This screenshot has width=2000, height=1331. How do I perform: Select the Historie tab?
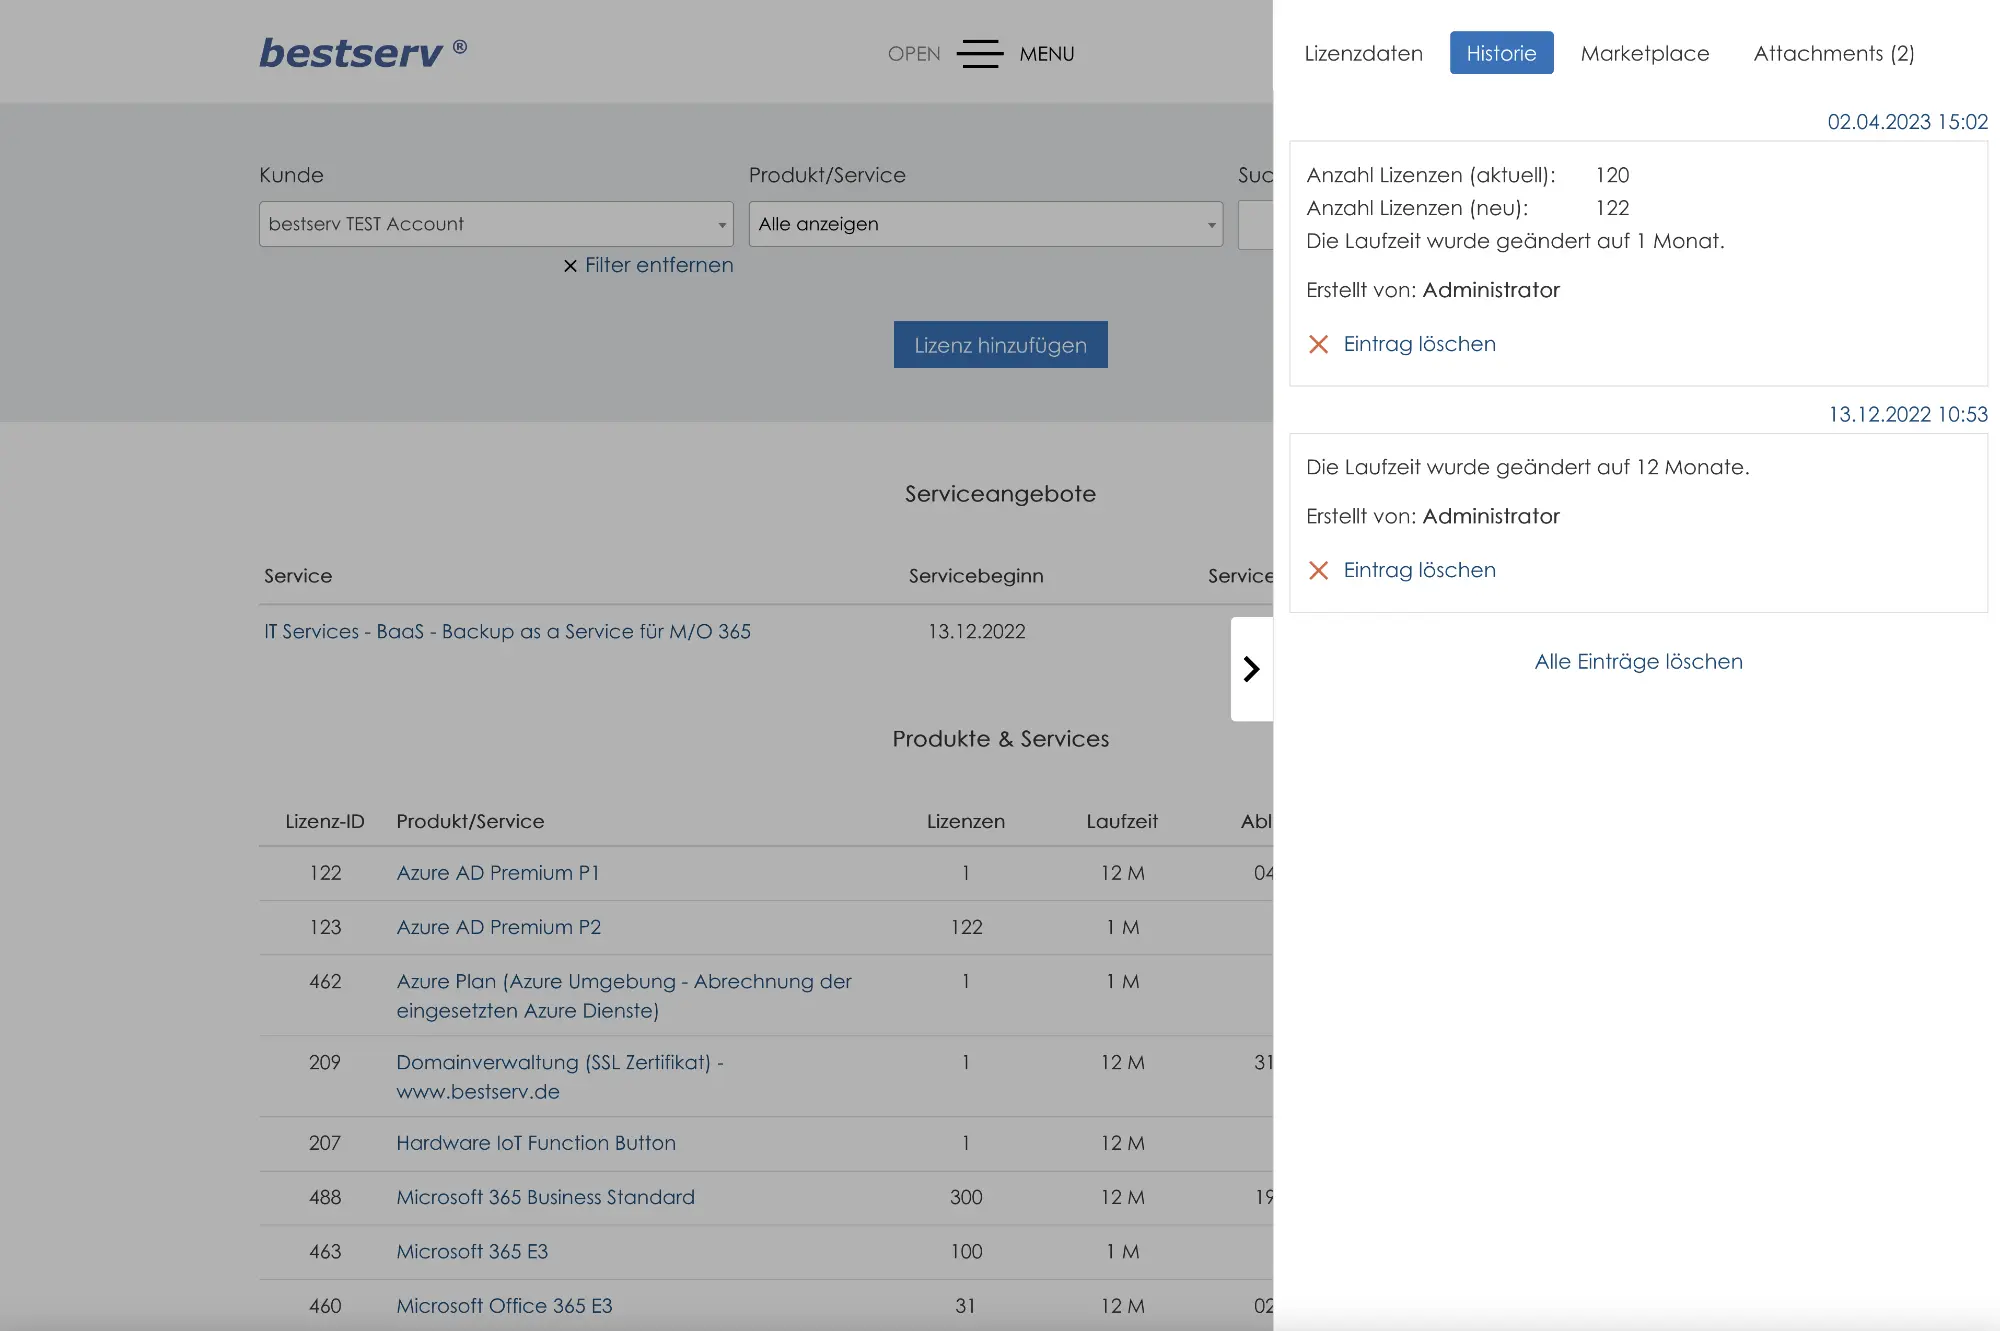pyautogui.click(x=1501, y=53)
